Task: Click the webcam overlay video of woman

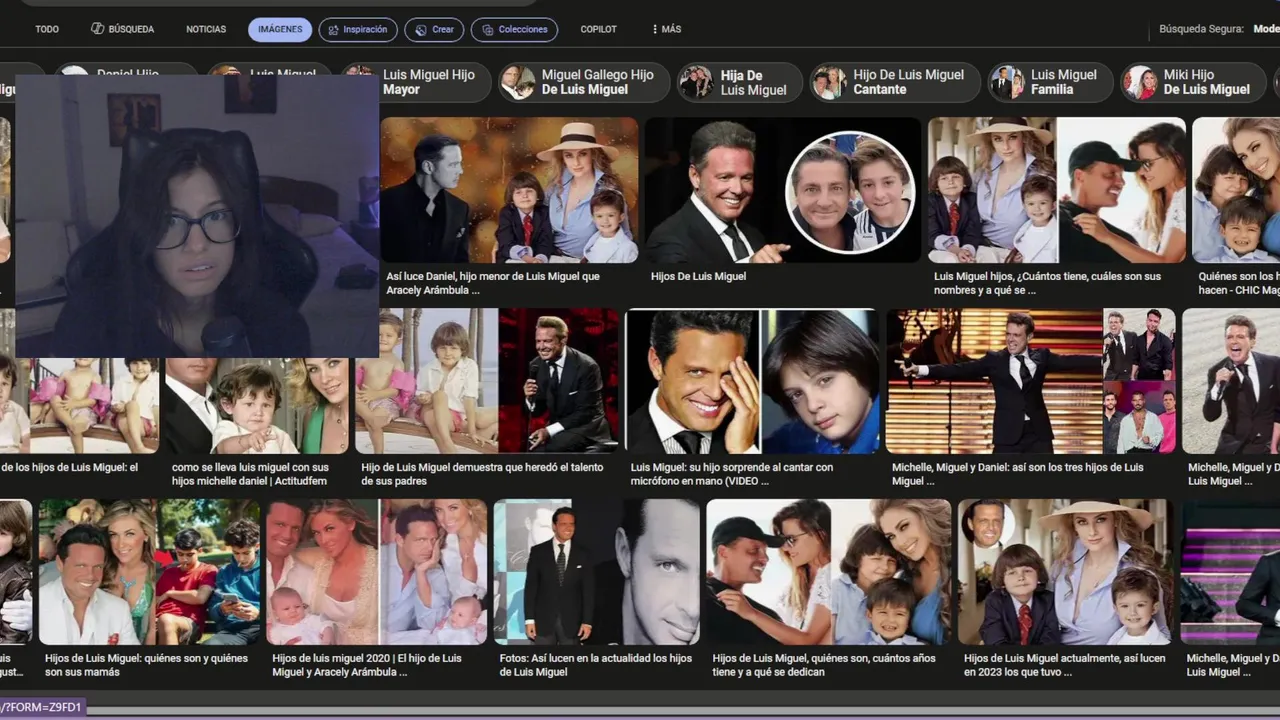Action: (197, 216)
